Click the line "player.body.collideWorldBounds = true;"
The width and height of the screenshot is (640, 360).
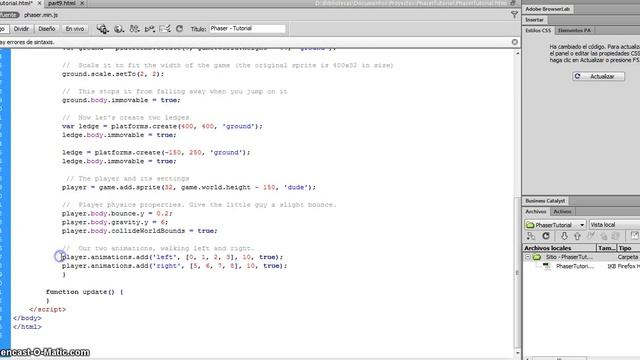tap(140, 231)
